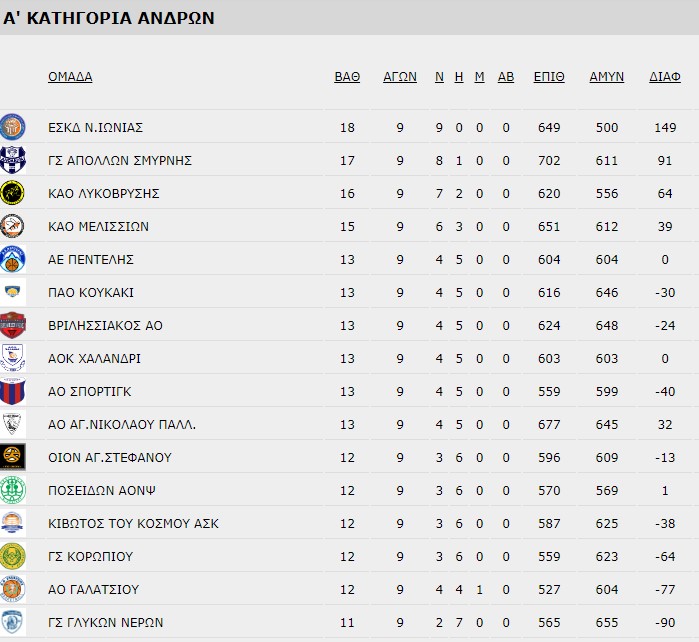Click the ΚΑΟ ΛΥΚΟΒΡΥΣΗΣ team logo
Screen dimensions: 699x642
click(x=13, y=193)
